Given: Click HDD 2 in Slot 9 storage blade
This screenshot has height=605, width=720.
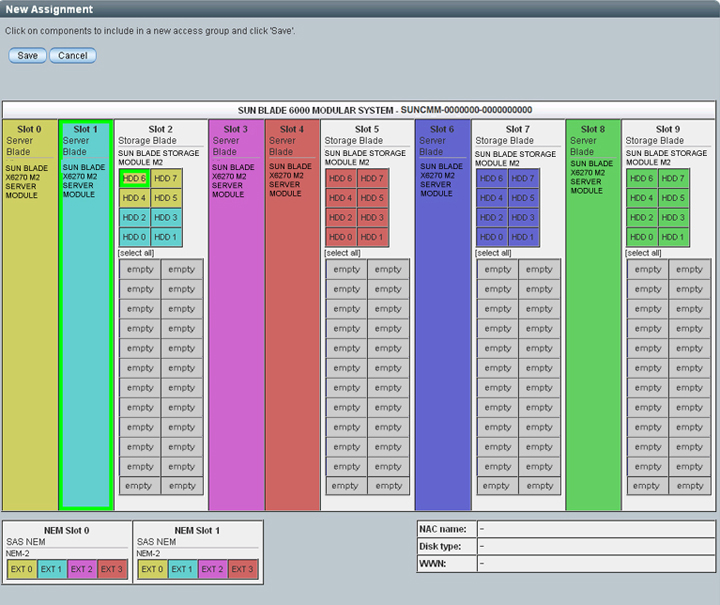Looking at the screenshot, I should pyautogui.click(x=641, y=218).
